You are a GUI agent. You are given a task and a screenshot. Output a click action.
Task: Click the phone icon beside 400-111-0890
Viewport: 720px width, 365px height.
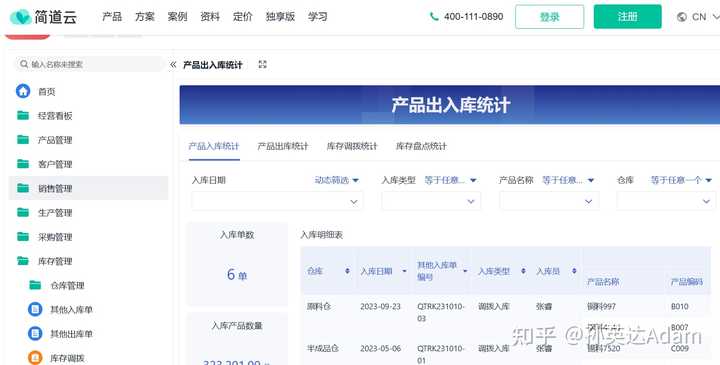point(434,17)
